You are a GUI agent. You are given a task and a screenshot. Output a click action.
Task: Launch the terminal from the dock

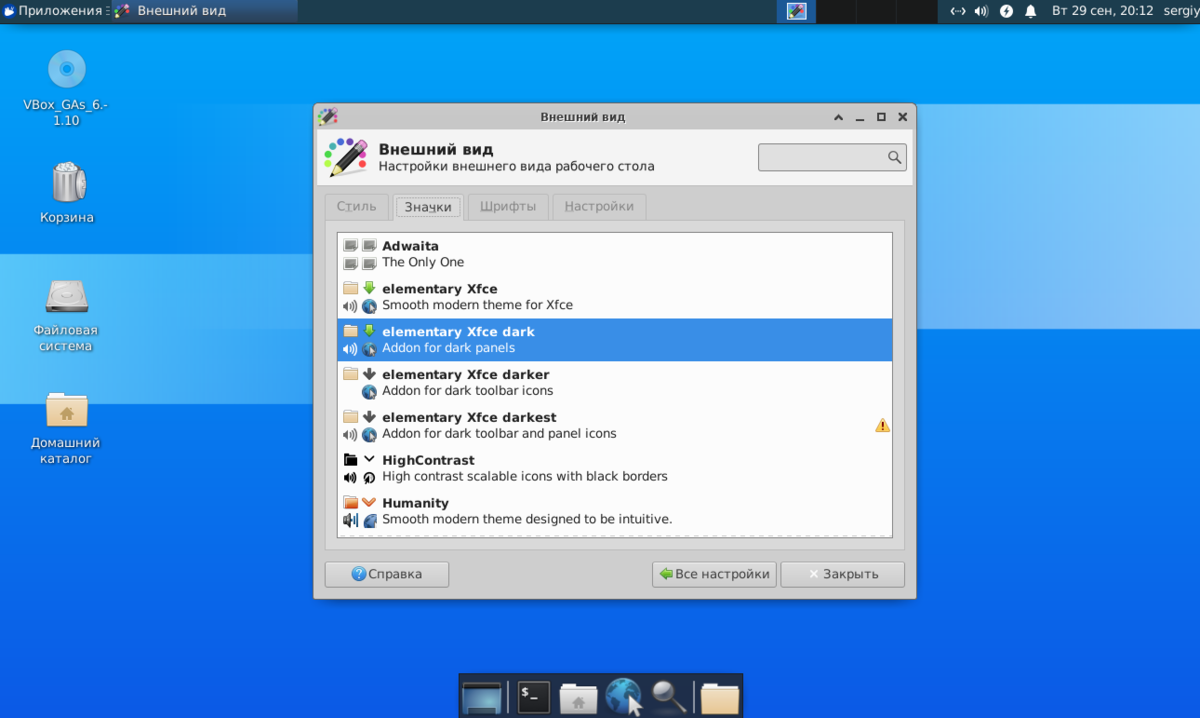pyautogui.click(x=533, y=697)
